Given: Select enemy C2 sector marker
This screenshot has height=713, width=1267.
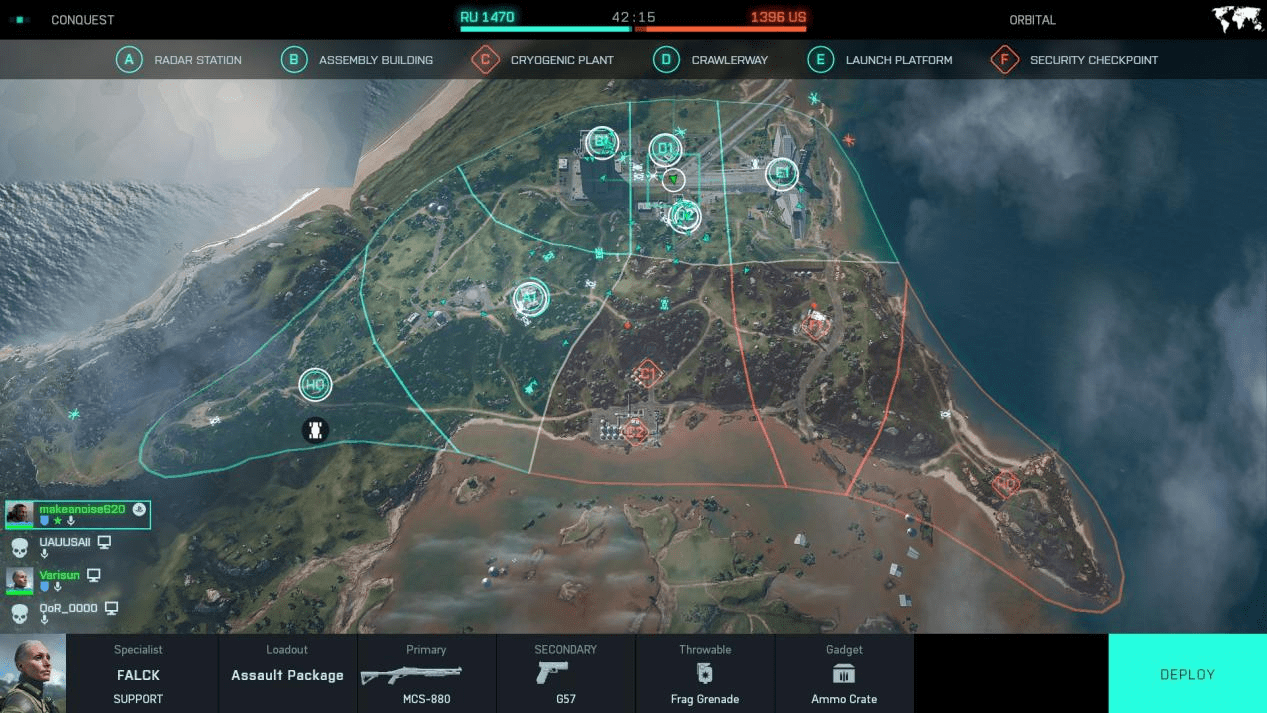Looking at the screenshot, I should (x=634, y=433).
